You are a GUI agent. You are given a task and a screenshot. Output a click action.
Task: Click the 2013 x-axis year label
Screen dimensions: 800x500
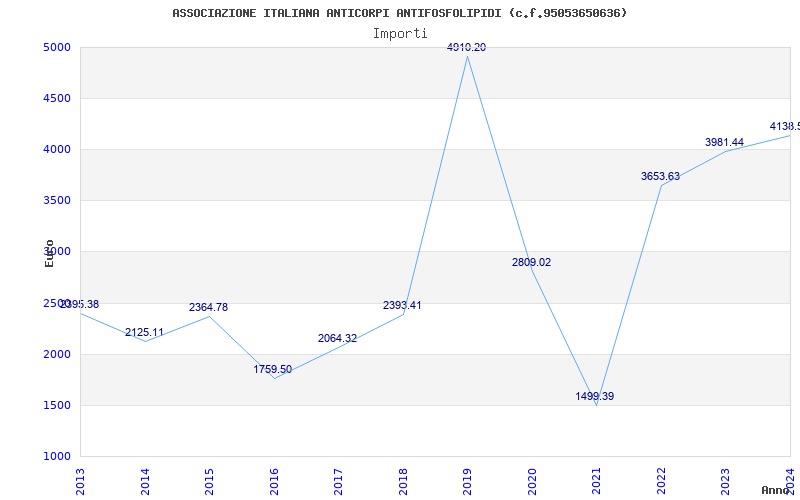(x=80, y=482)
